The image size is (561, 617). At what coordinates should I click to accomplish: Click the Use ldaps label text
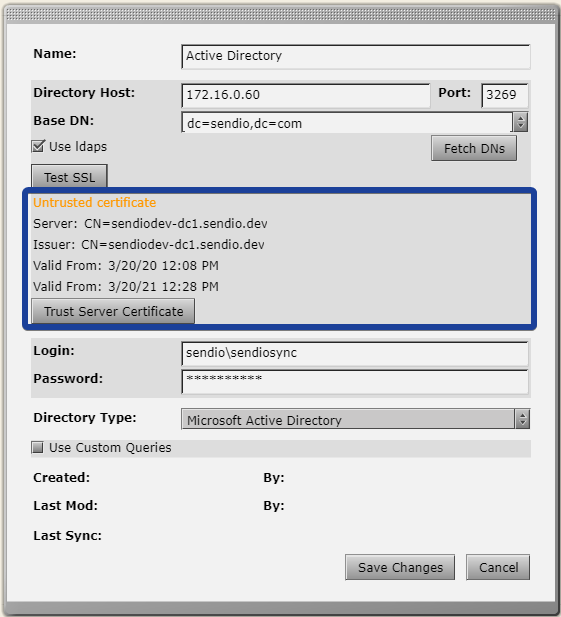click(x=78, y=147)
